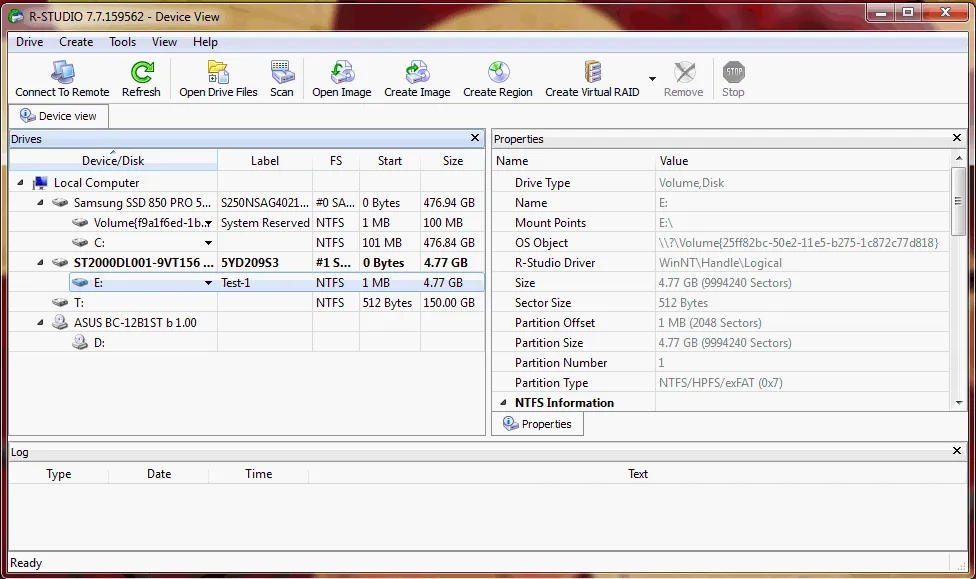Image resolution: width=976 pixels, height=579 pixels.
Task: Switch to the Device view tab
Action: point(57,115)
